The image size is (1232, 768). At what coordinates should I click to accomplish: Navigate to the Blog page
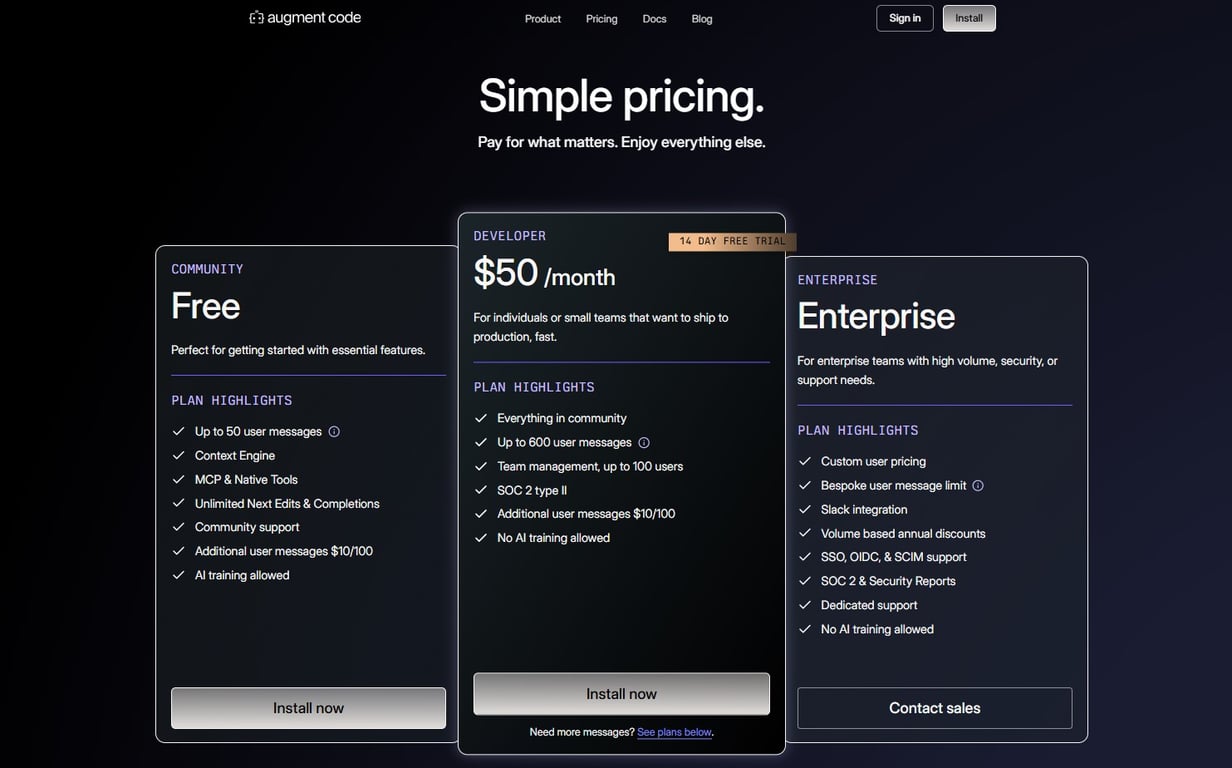[x=702, y=19]
